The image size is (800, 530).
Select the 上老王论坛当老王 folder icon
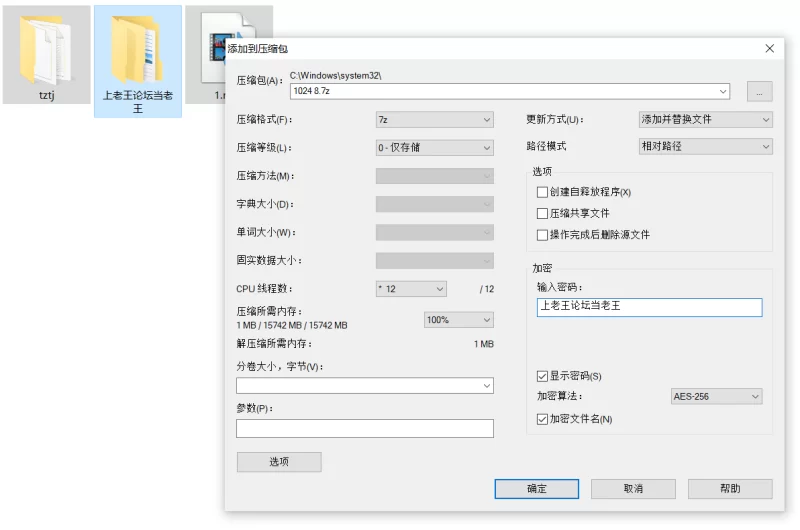pyautogui.click(x=138, y=50)
